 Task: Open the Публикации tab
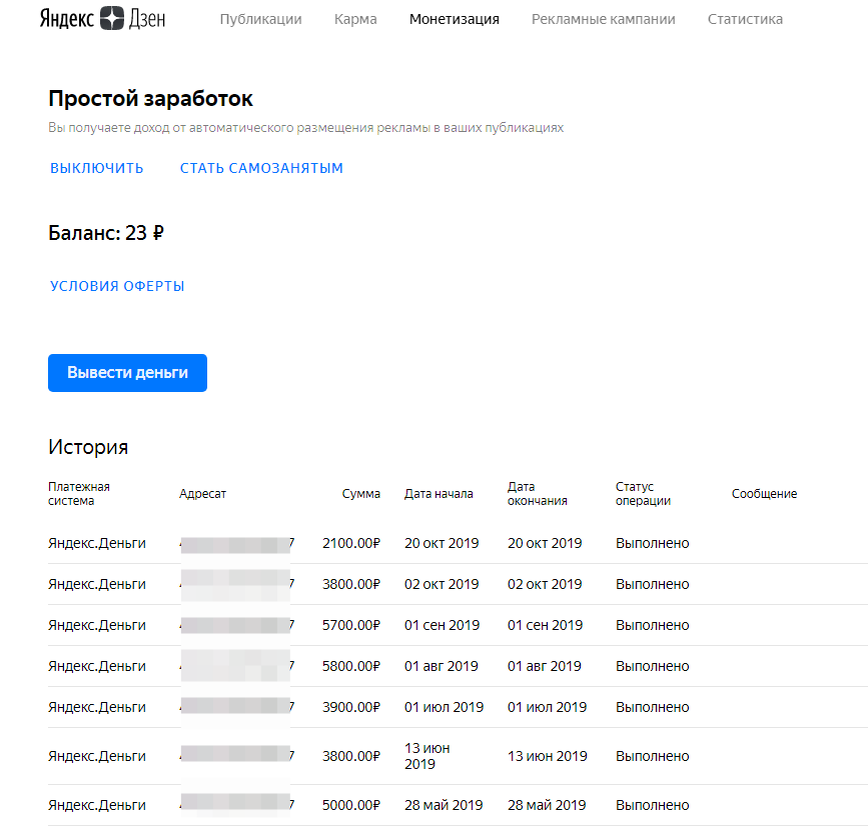click(x=261, y=19)
